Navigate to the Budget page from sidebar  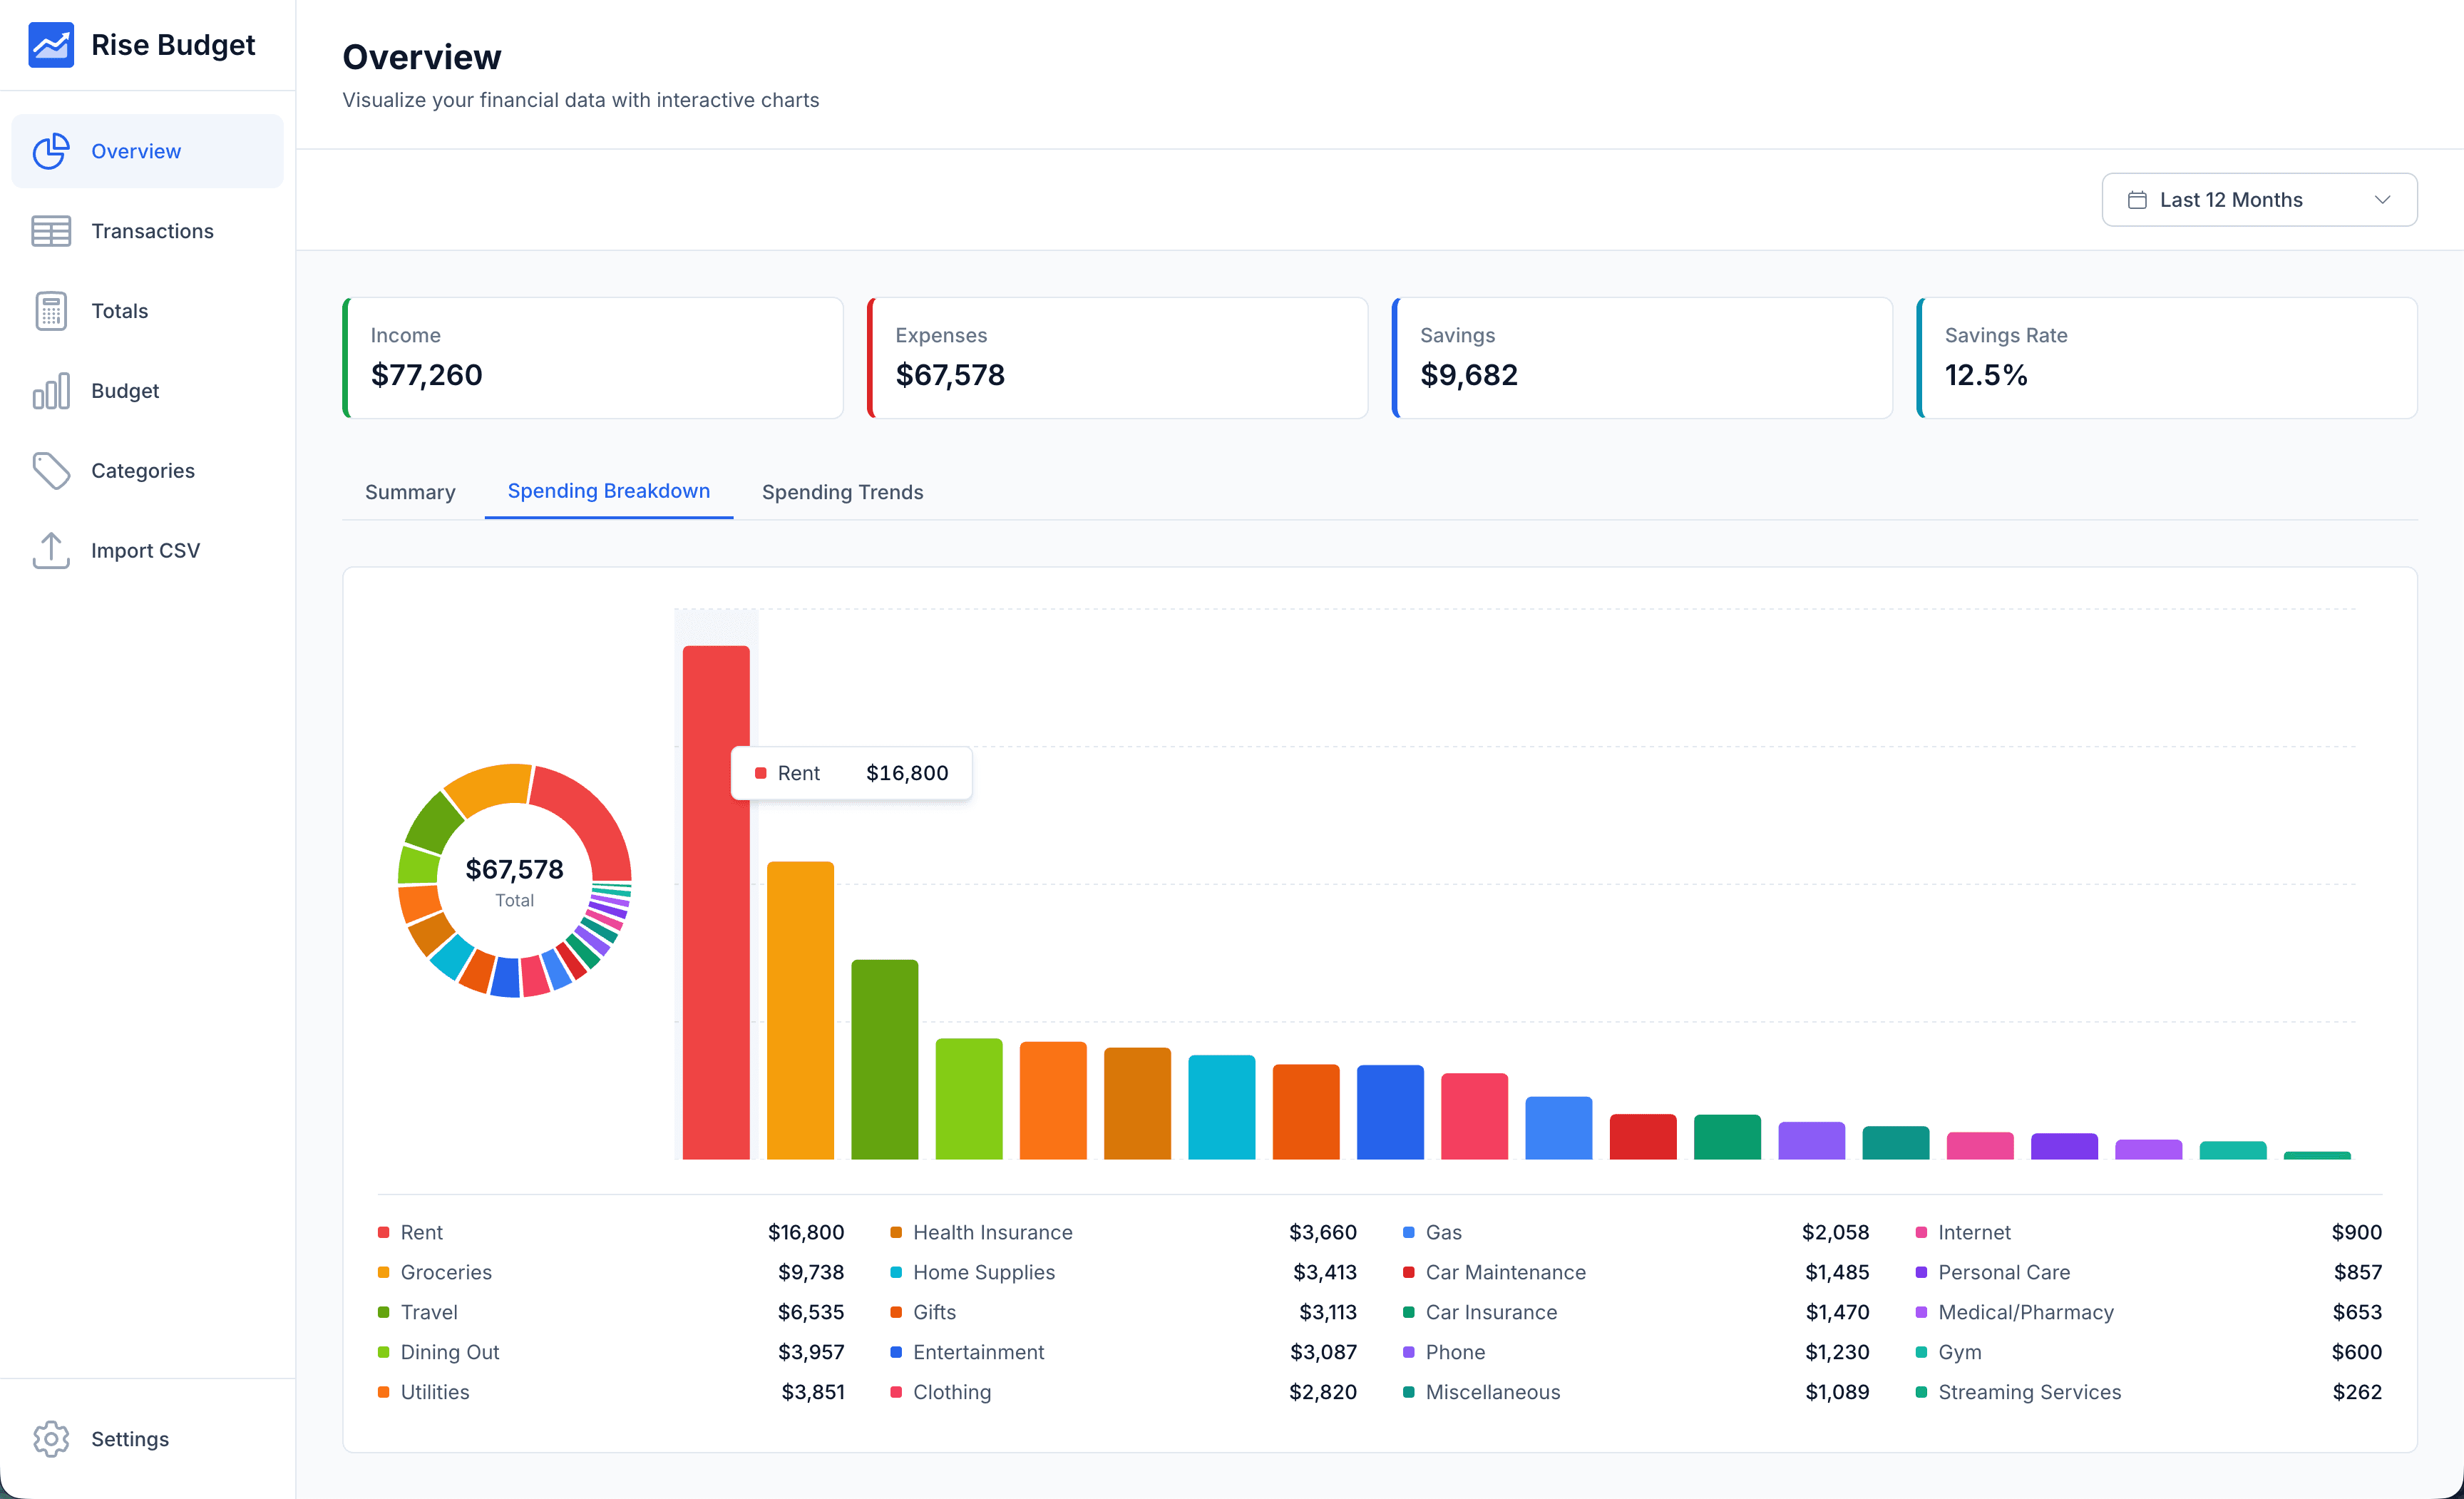click(125, 390)
